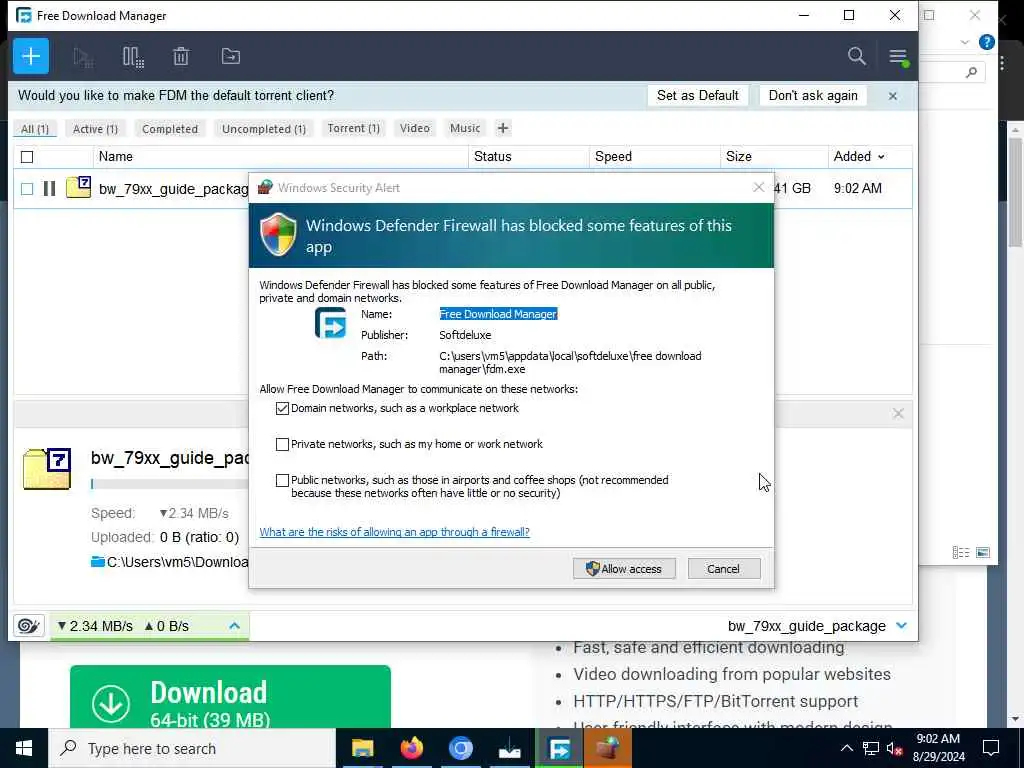Toggle snail mode icon in status bar
This screenshot has height=768, width=1024.
pyautogui.click(x=28, y=626)
